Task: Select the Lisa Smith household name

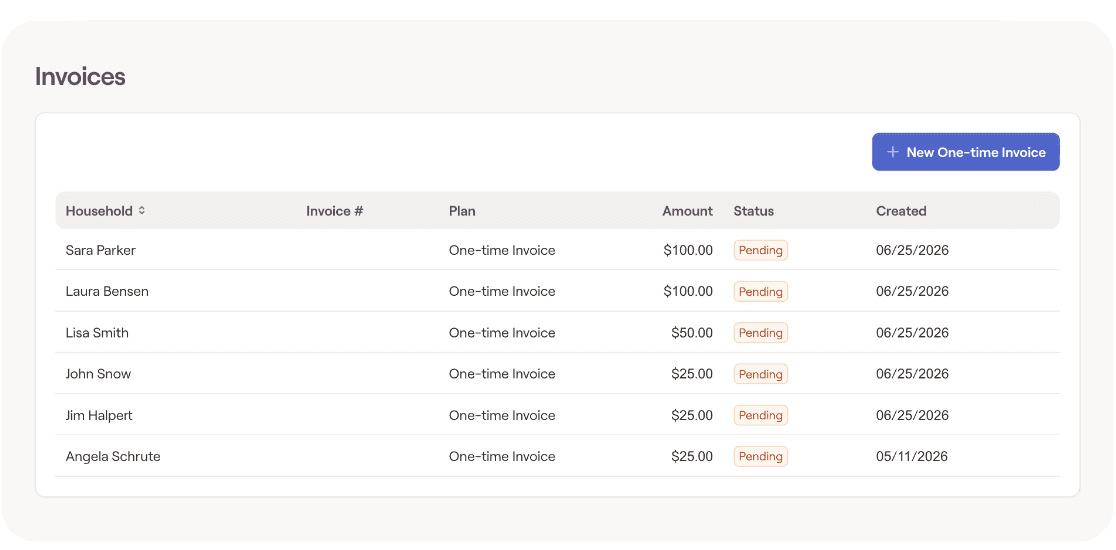Action: click(x=97, y=332)
